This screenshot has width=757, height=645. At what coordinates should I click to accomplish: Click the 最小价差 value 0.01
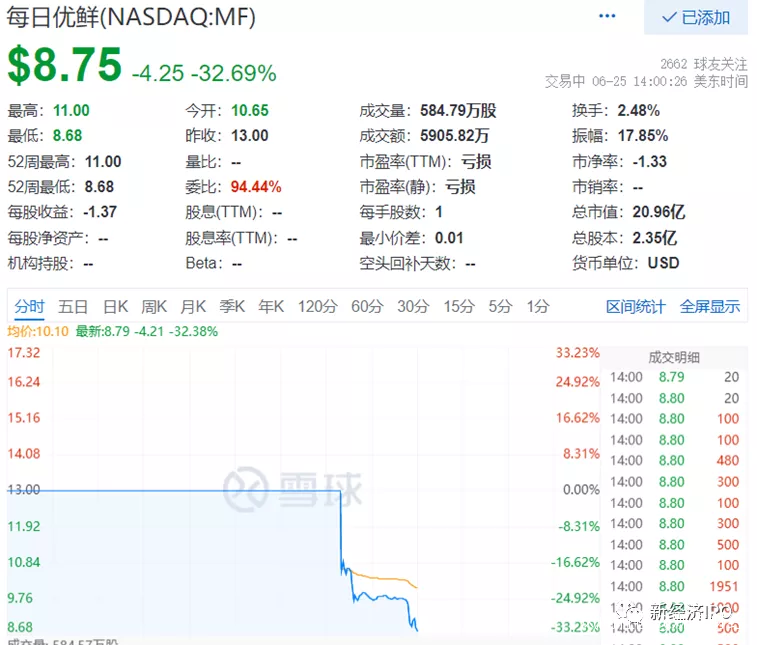pyautogui.click(x=449, y=238)
